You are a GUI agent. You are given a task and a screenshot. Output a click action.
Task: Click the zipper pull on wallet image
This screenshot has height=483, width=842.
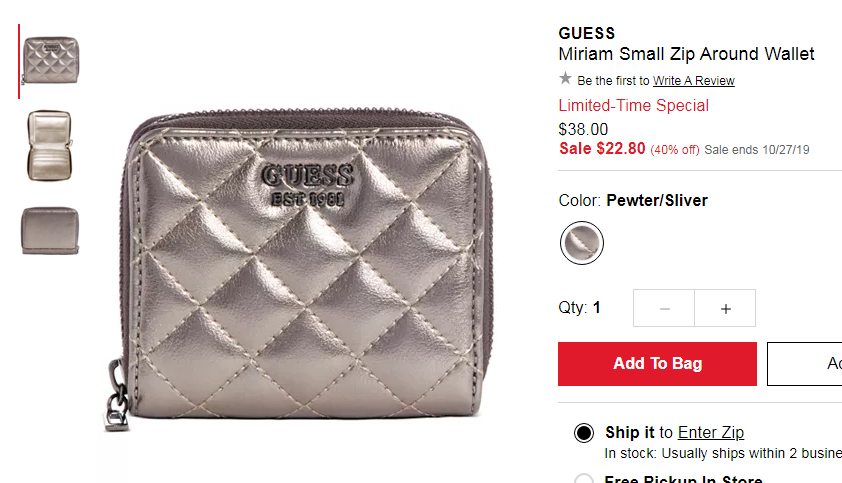coord(117,398)
